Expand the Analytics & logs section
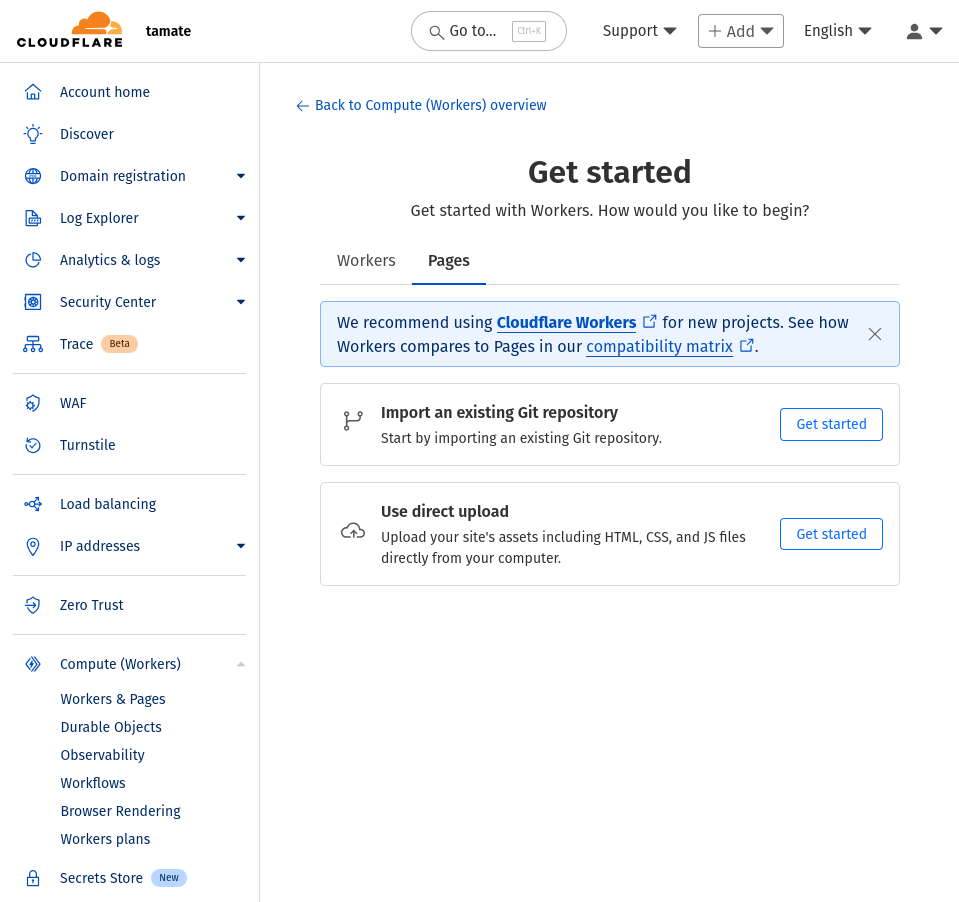Screen dimensions: 959x902 [240, 260]
